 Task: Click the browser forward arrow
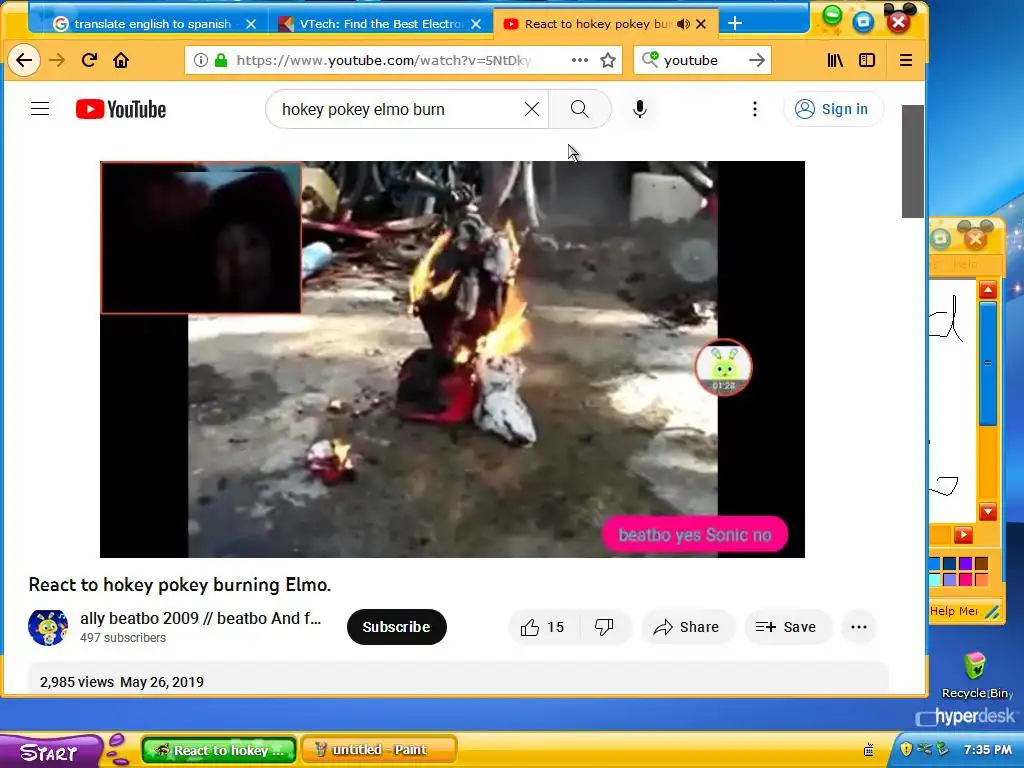point(57,61)
